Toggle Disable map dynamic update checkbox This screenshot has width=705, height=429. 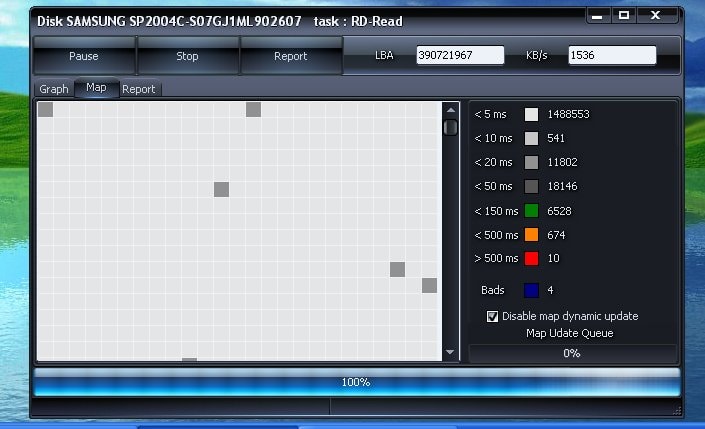tap(492, 316)
